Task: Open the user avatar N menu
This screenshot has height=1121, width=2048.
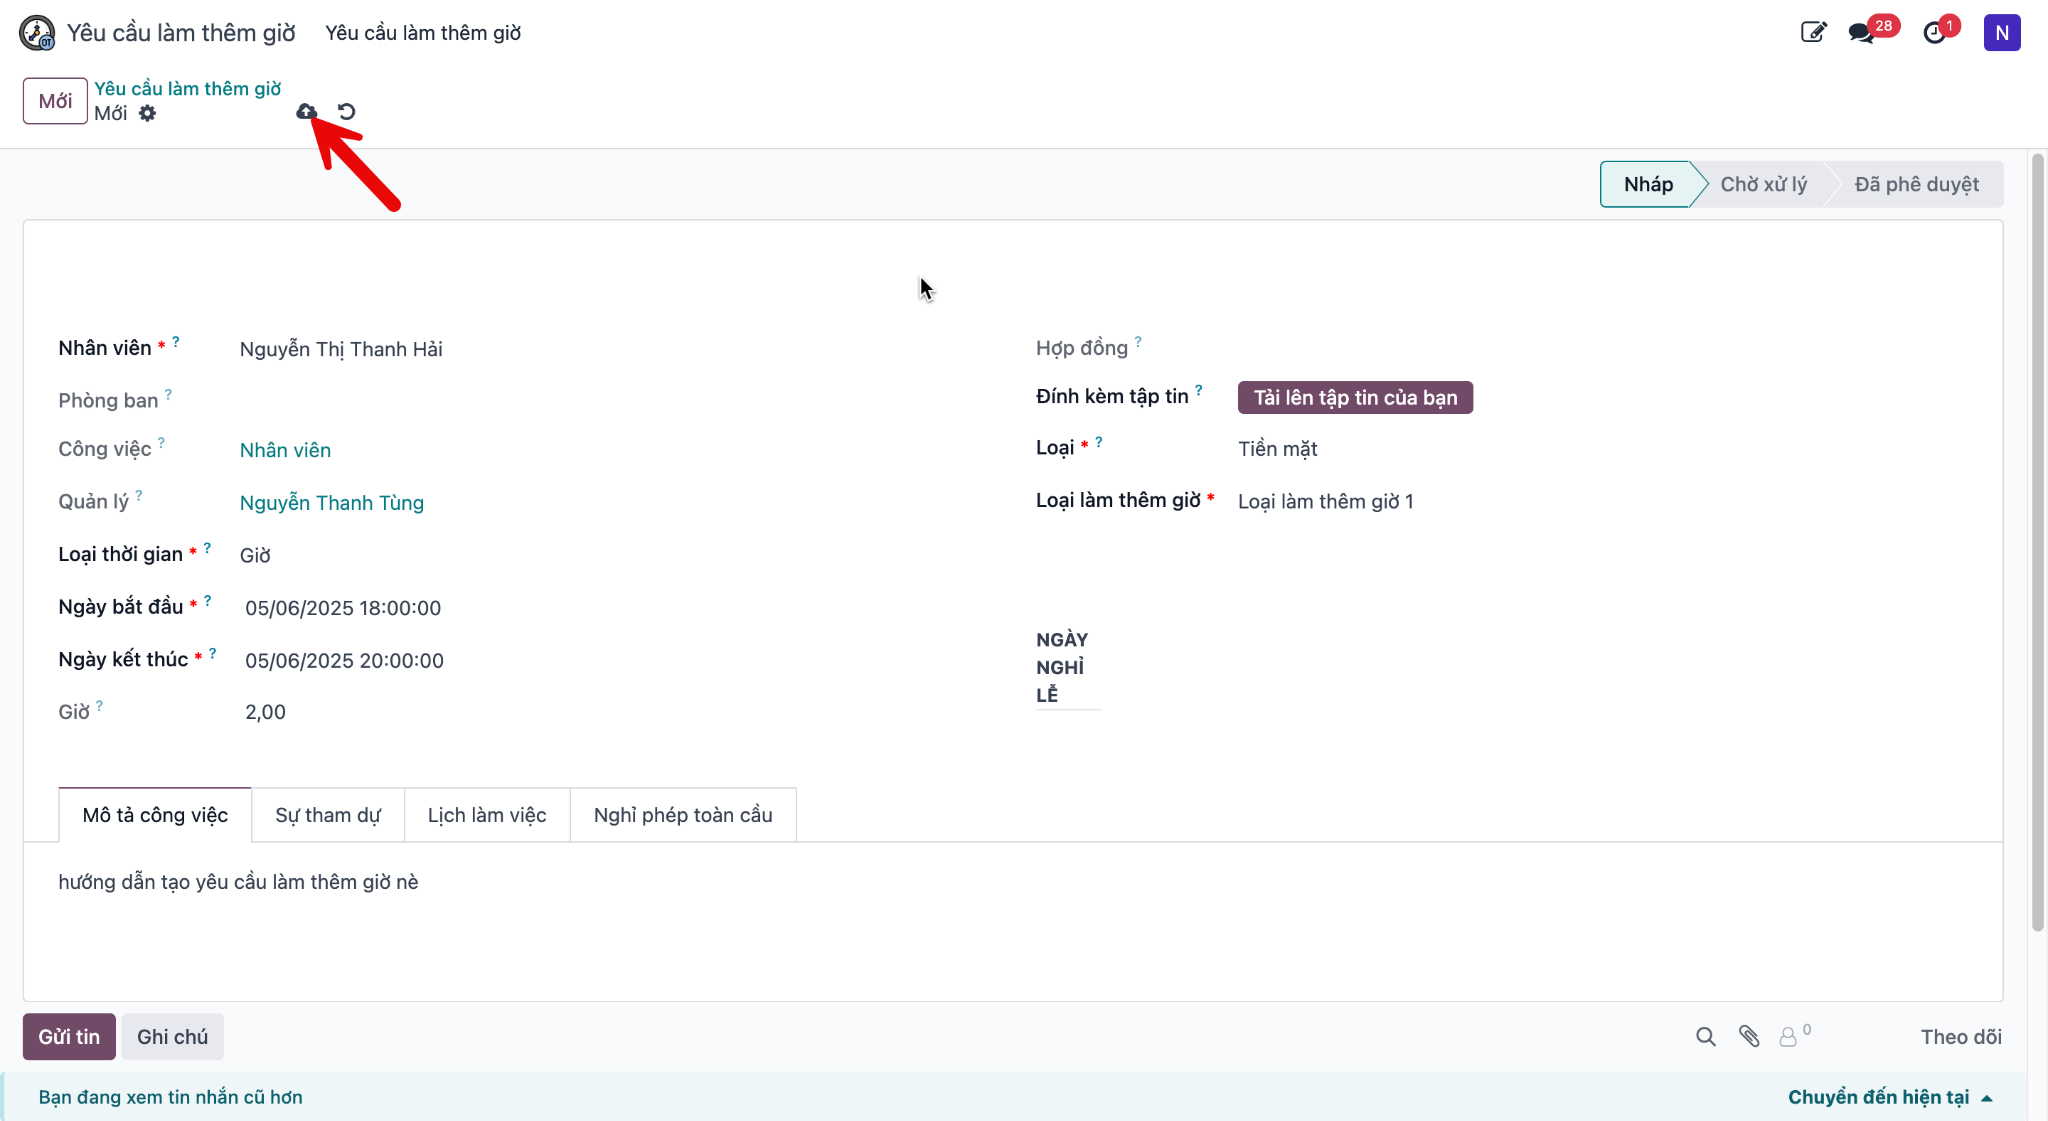Action: [2002, 32]
